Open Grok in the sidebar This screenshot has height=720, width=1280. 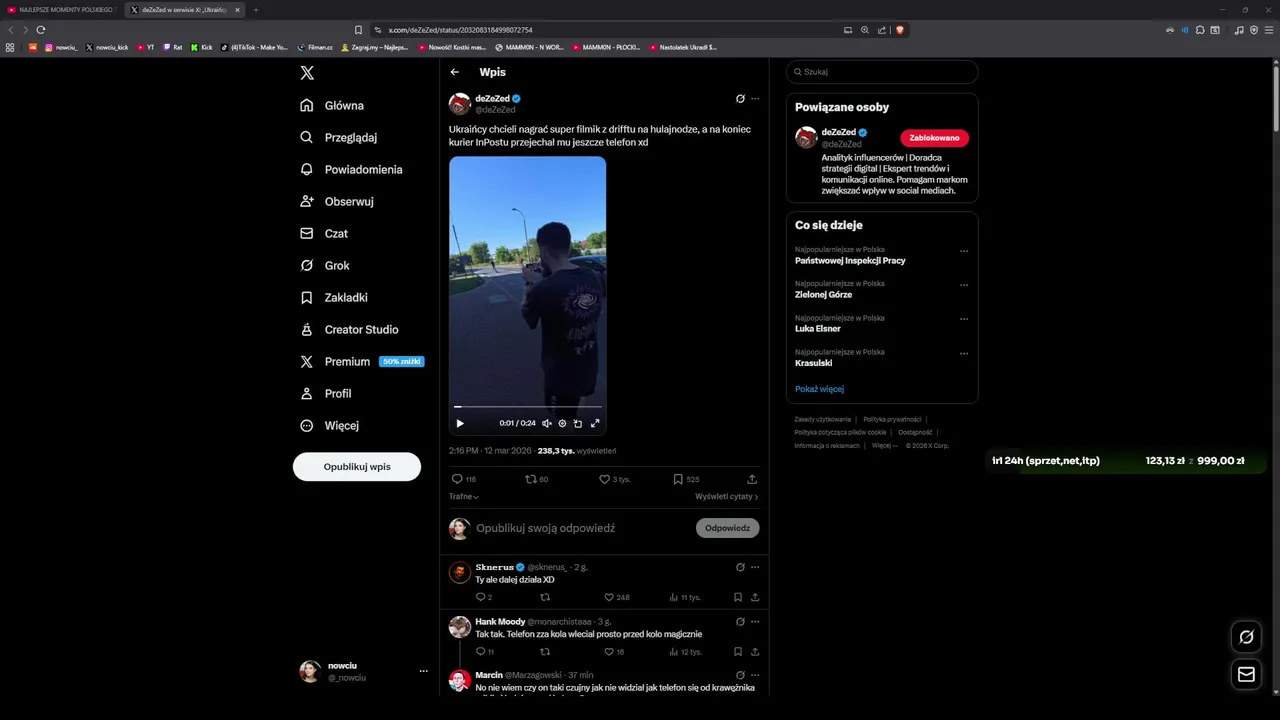click(x=325, y=265)
